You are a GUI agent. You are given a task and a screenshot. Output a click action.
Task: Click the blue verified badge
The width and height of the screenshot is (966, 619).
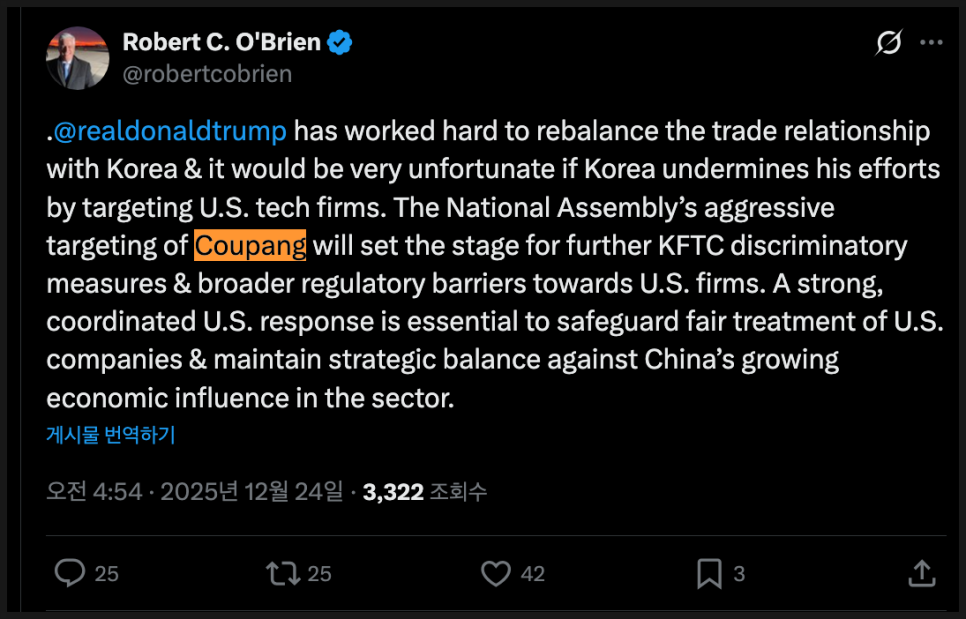point(341,42)
